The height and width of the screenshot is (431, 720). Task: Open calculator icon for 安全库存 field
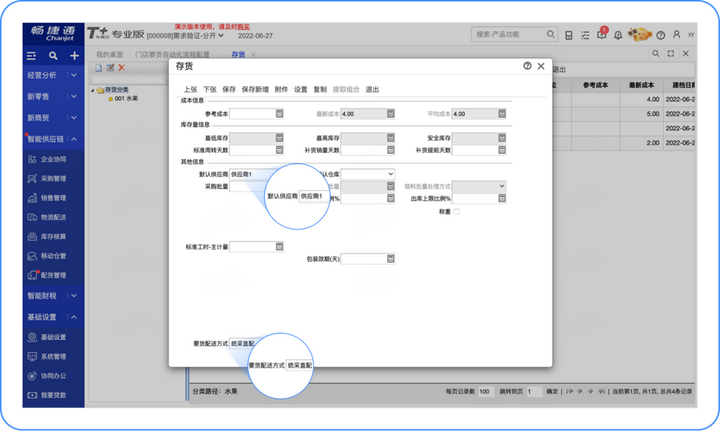tap(502, 138)
